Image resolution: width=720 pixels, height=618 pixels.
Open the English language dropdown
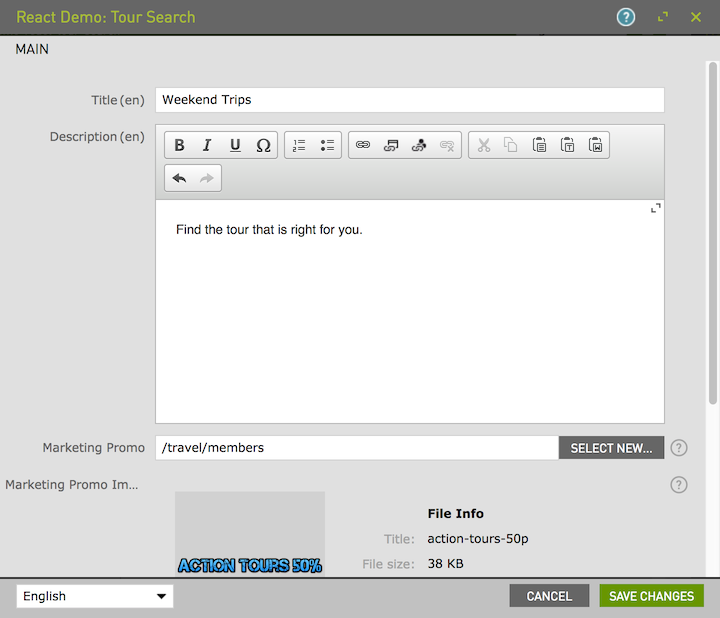pyautogui.click(x=95, y=596)
